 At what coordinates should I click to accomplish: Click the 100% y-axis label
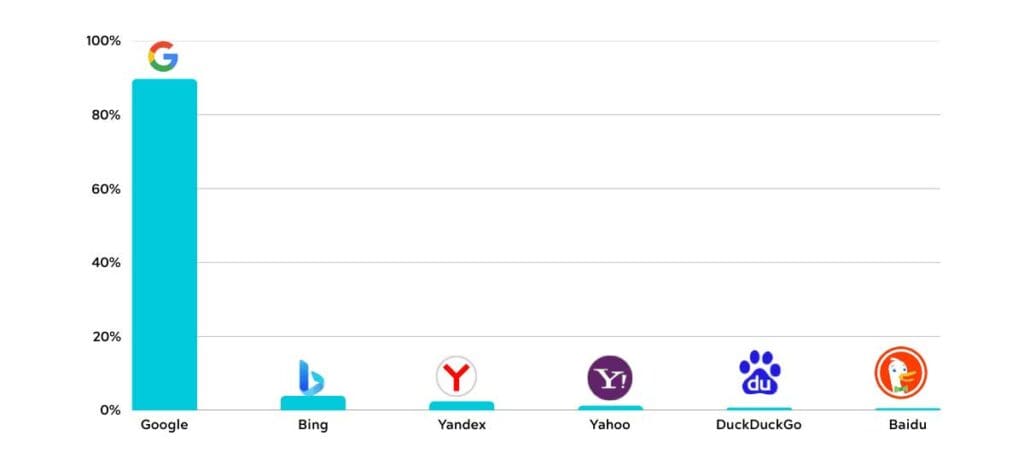tap(103, 41)
